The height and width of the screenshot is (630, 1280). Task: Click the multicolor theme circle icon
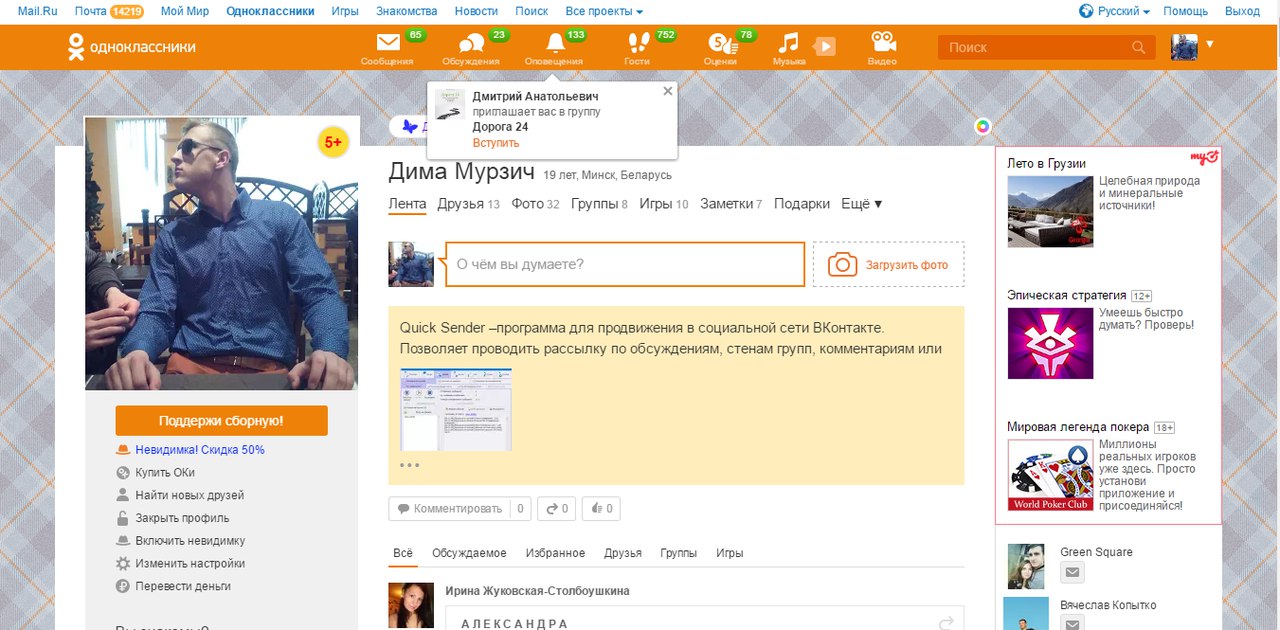[983, 126]
